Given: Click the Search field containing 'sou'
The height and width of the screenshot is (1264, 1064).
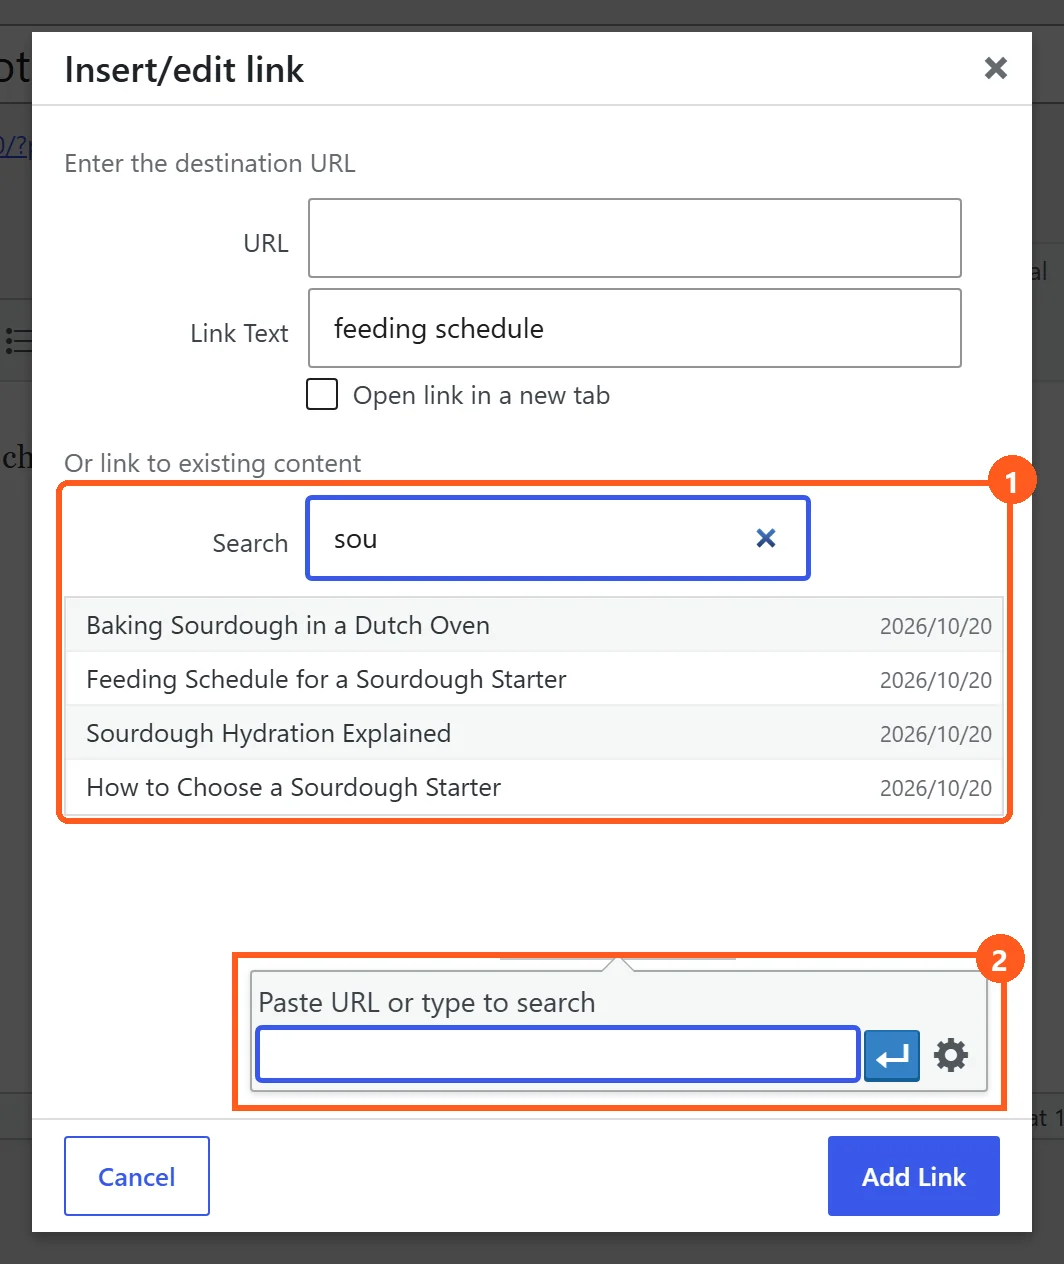Looking at the screenshot, I should tap(558, 538).
